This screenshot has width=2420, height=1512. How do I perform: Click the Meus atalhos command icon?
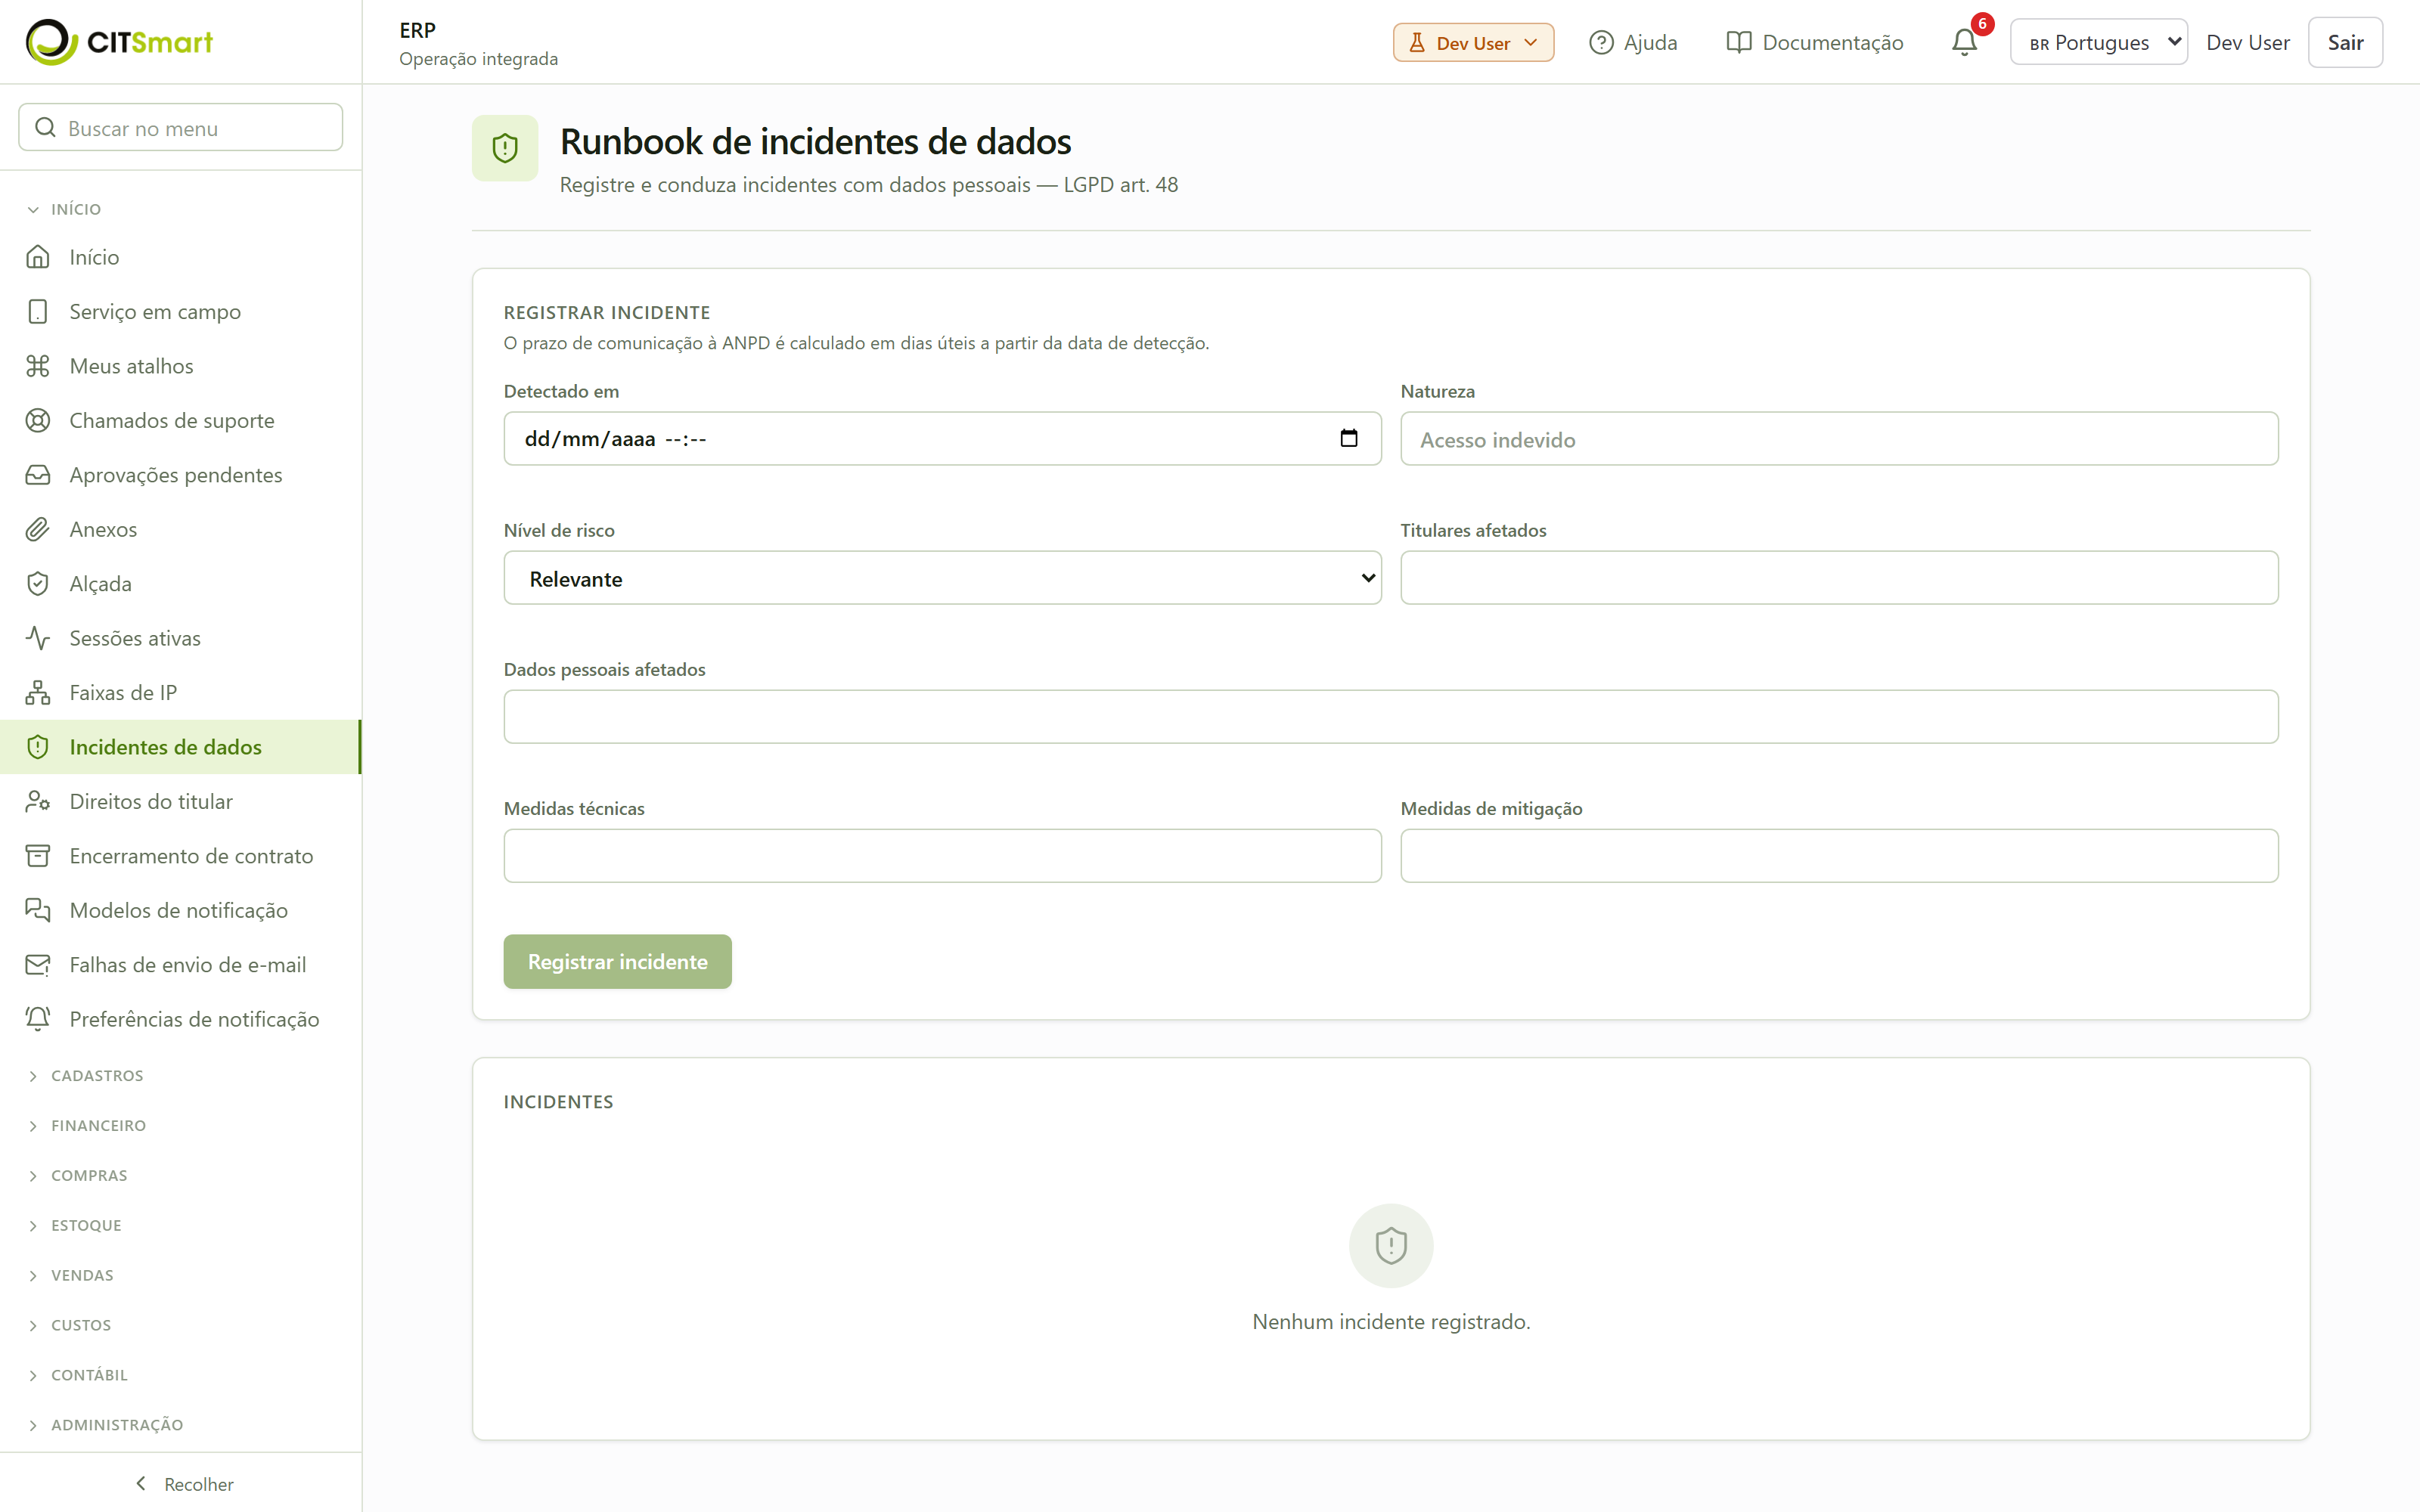tap(38, 366)
